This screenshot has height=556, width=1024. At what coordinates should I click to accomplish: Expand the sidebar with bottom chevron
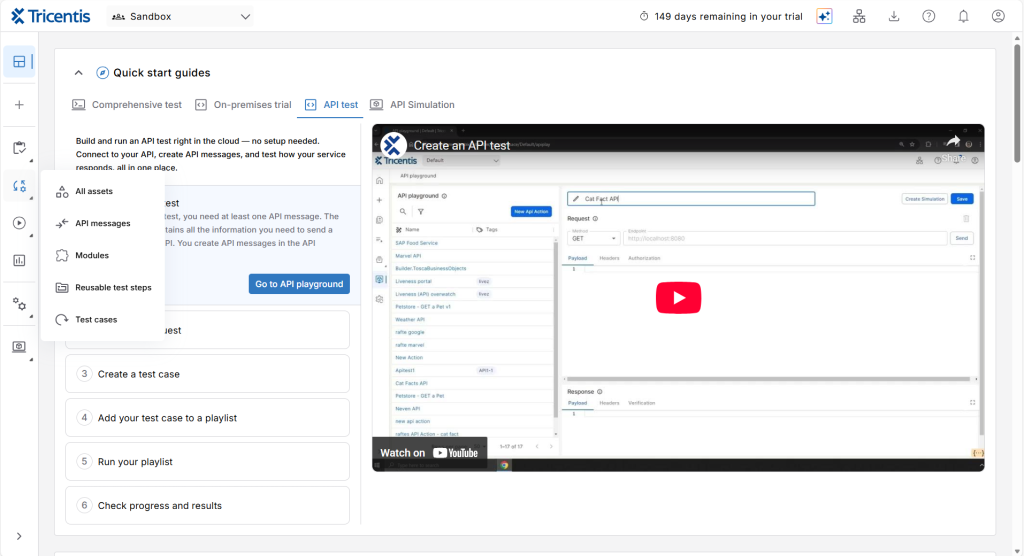click(19, 536)
